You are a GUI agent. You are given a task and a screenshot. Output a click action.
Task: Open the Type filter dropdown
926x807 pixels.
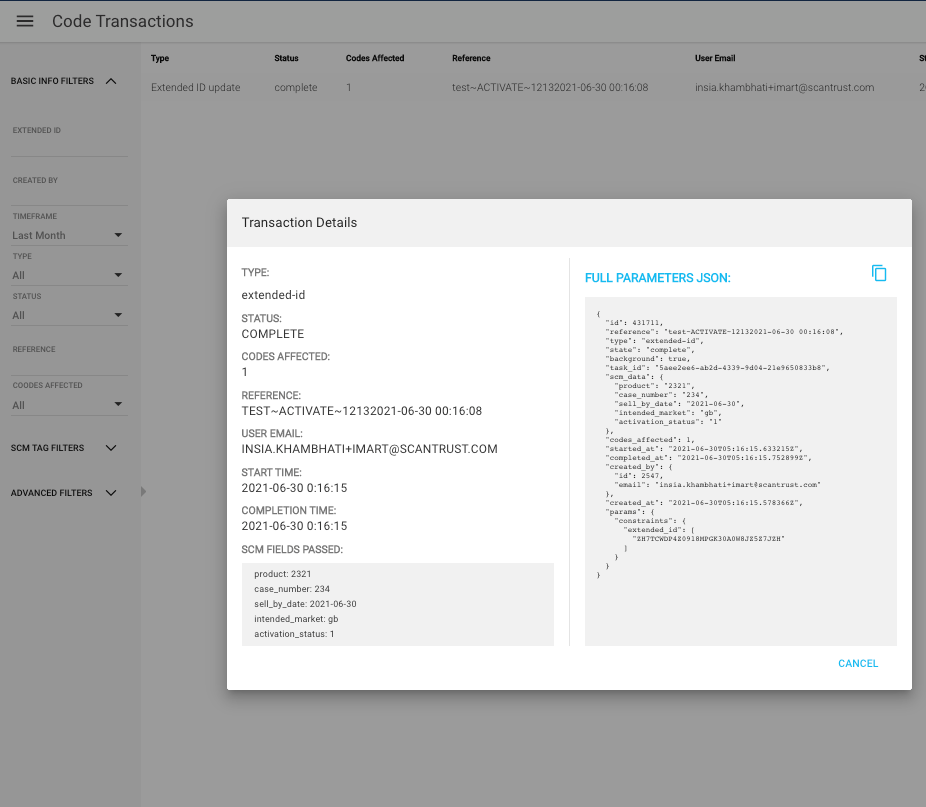pos(68,275)
